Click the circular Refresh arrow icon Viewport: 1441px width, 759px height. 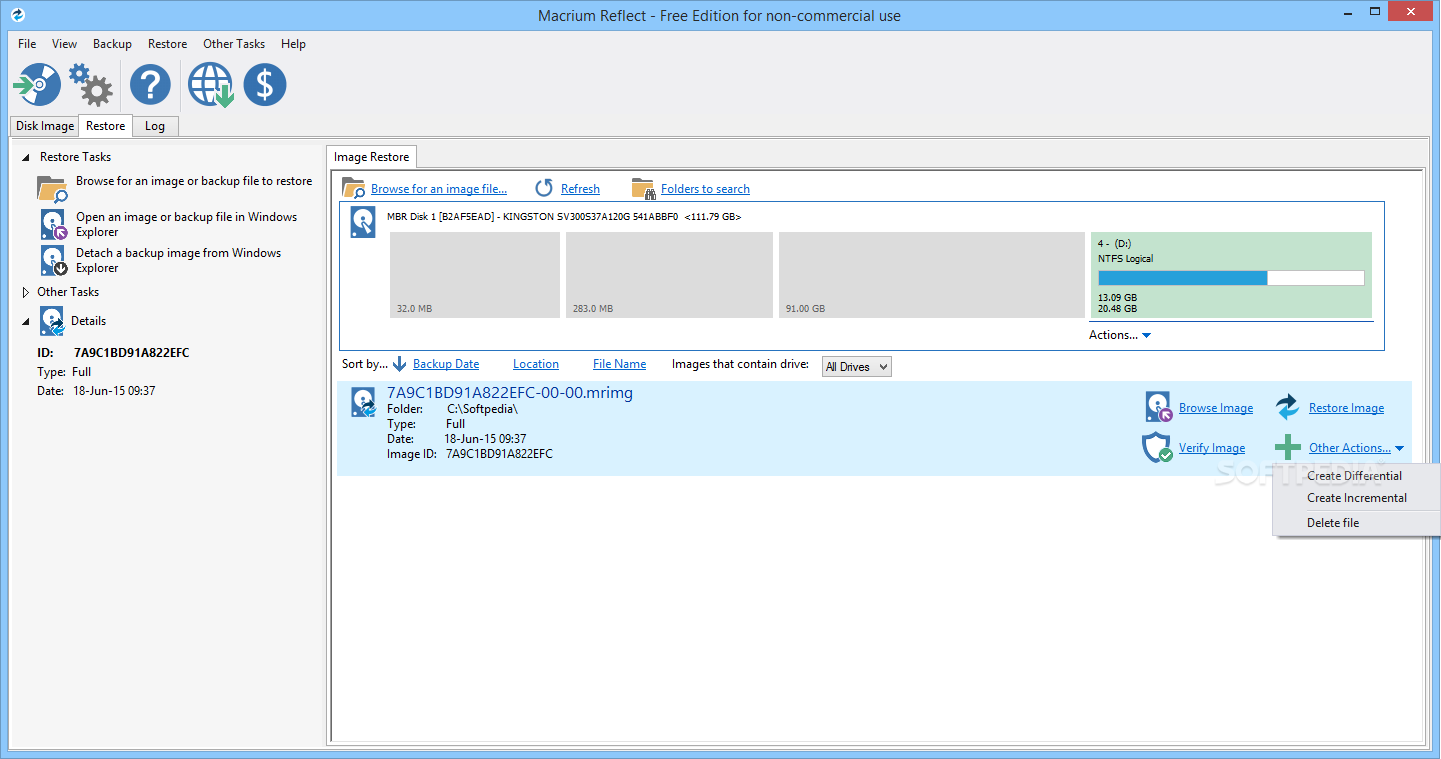pos(544,188)
